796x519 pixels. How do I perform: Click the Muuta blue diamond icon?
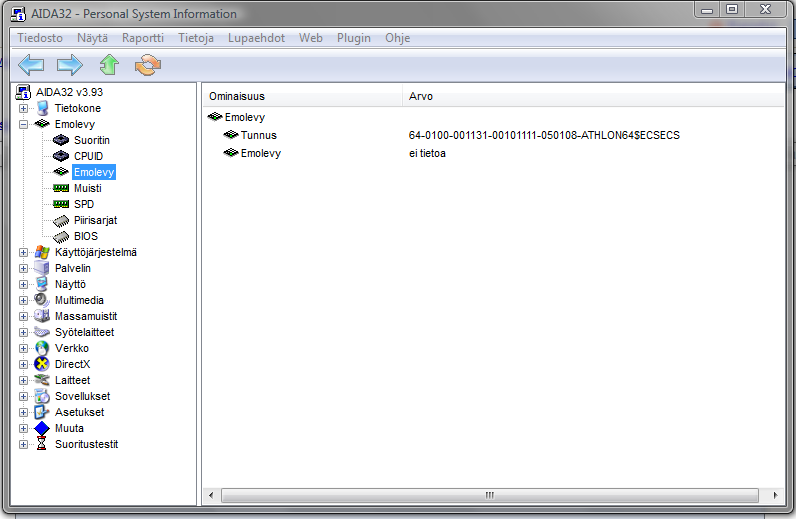[42, 428]
